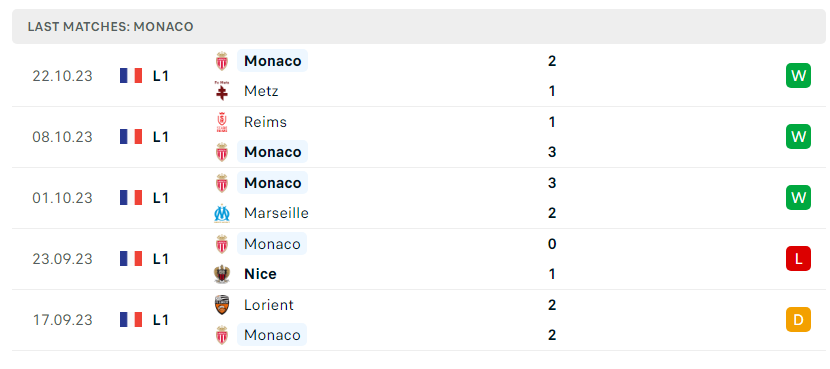Viewport: 830px width, 369px height.
Task: Click the Nice club crest icon
Action: (x=222, y=274)
